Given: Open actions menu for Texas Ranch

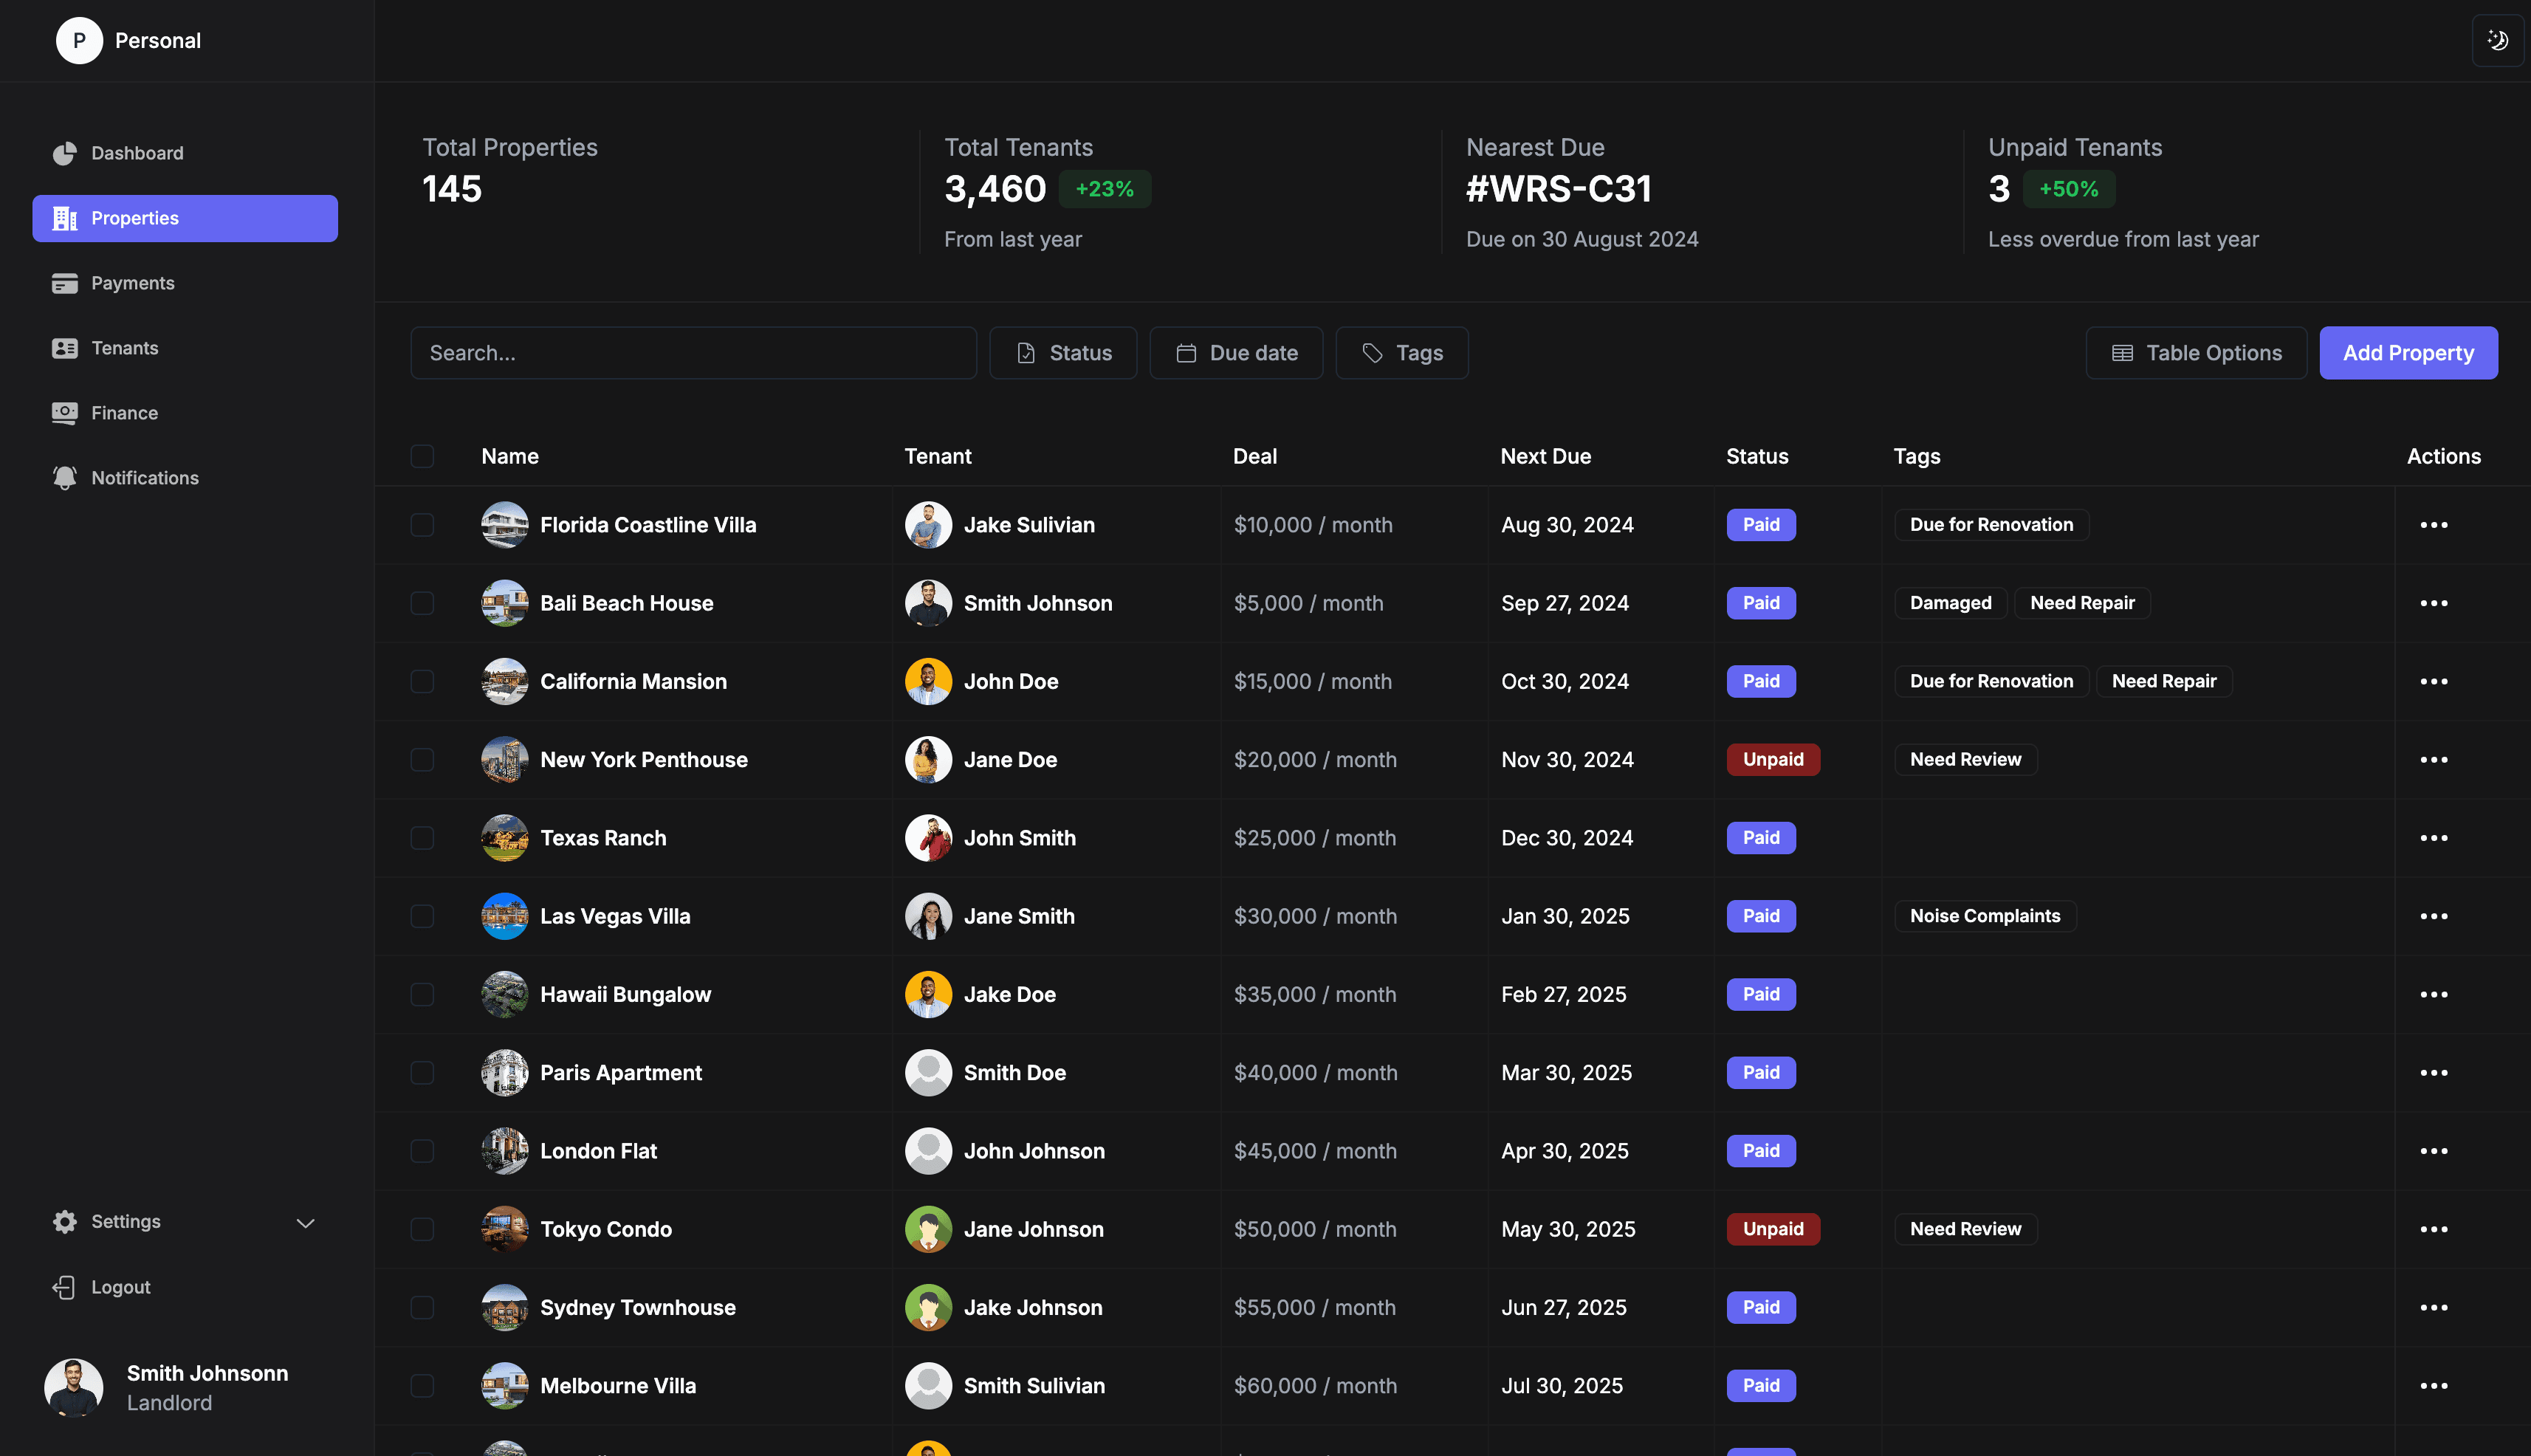Looking at the screenshot, I should click(x=2433, y=838).
